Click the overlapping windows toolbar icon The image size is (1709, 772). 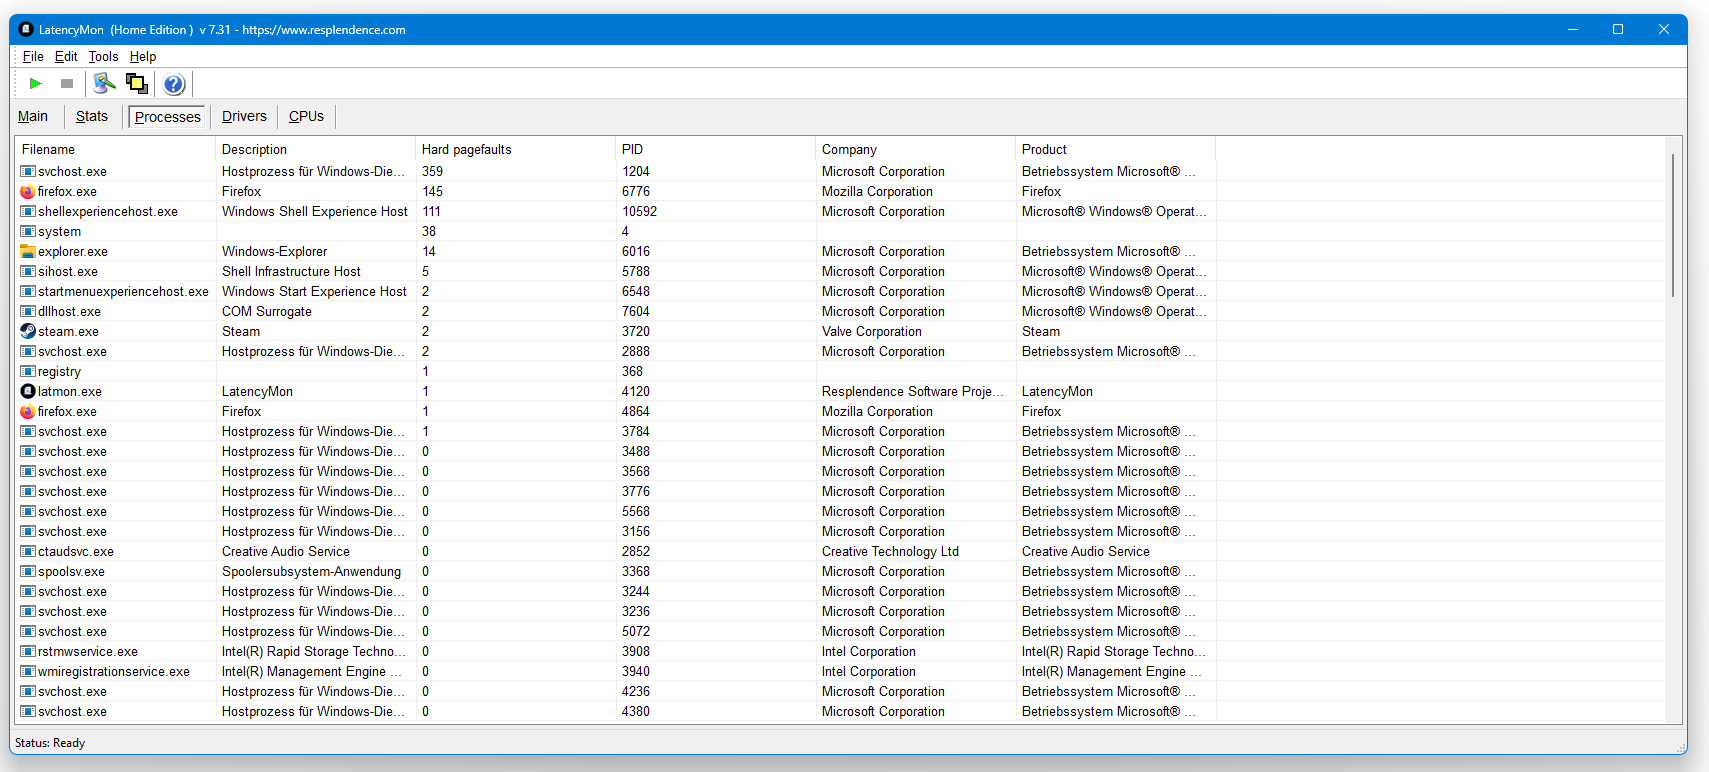coord(137,84)
